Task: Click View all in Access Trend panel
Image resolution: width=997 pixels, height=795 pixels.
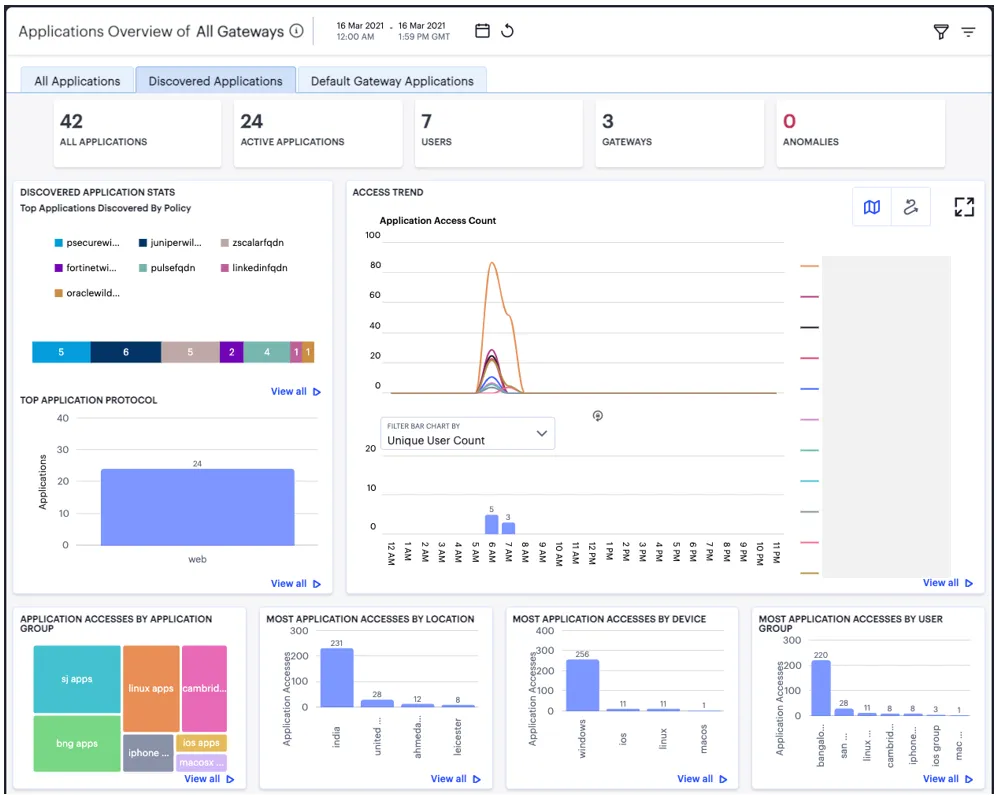Action: [x=947, y=583]
